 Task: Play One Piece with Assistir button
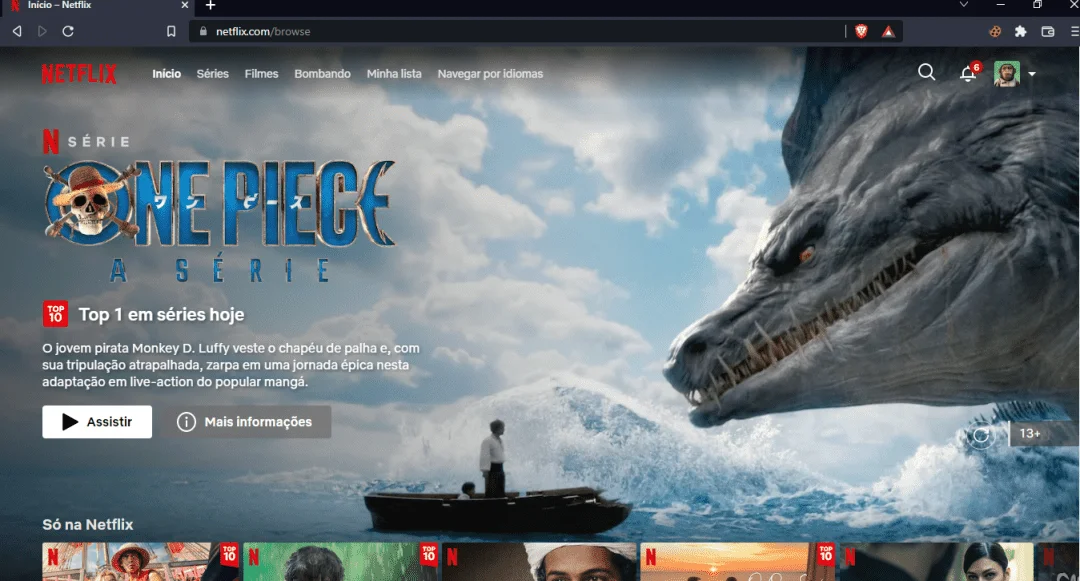click(x=97, y=421)
